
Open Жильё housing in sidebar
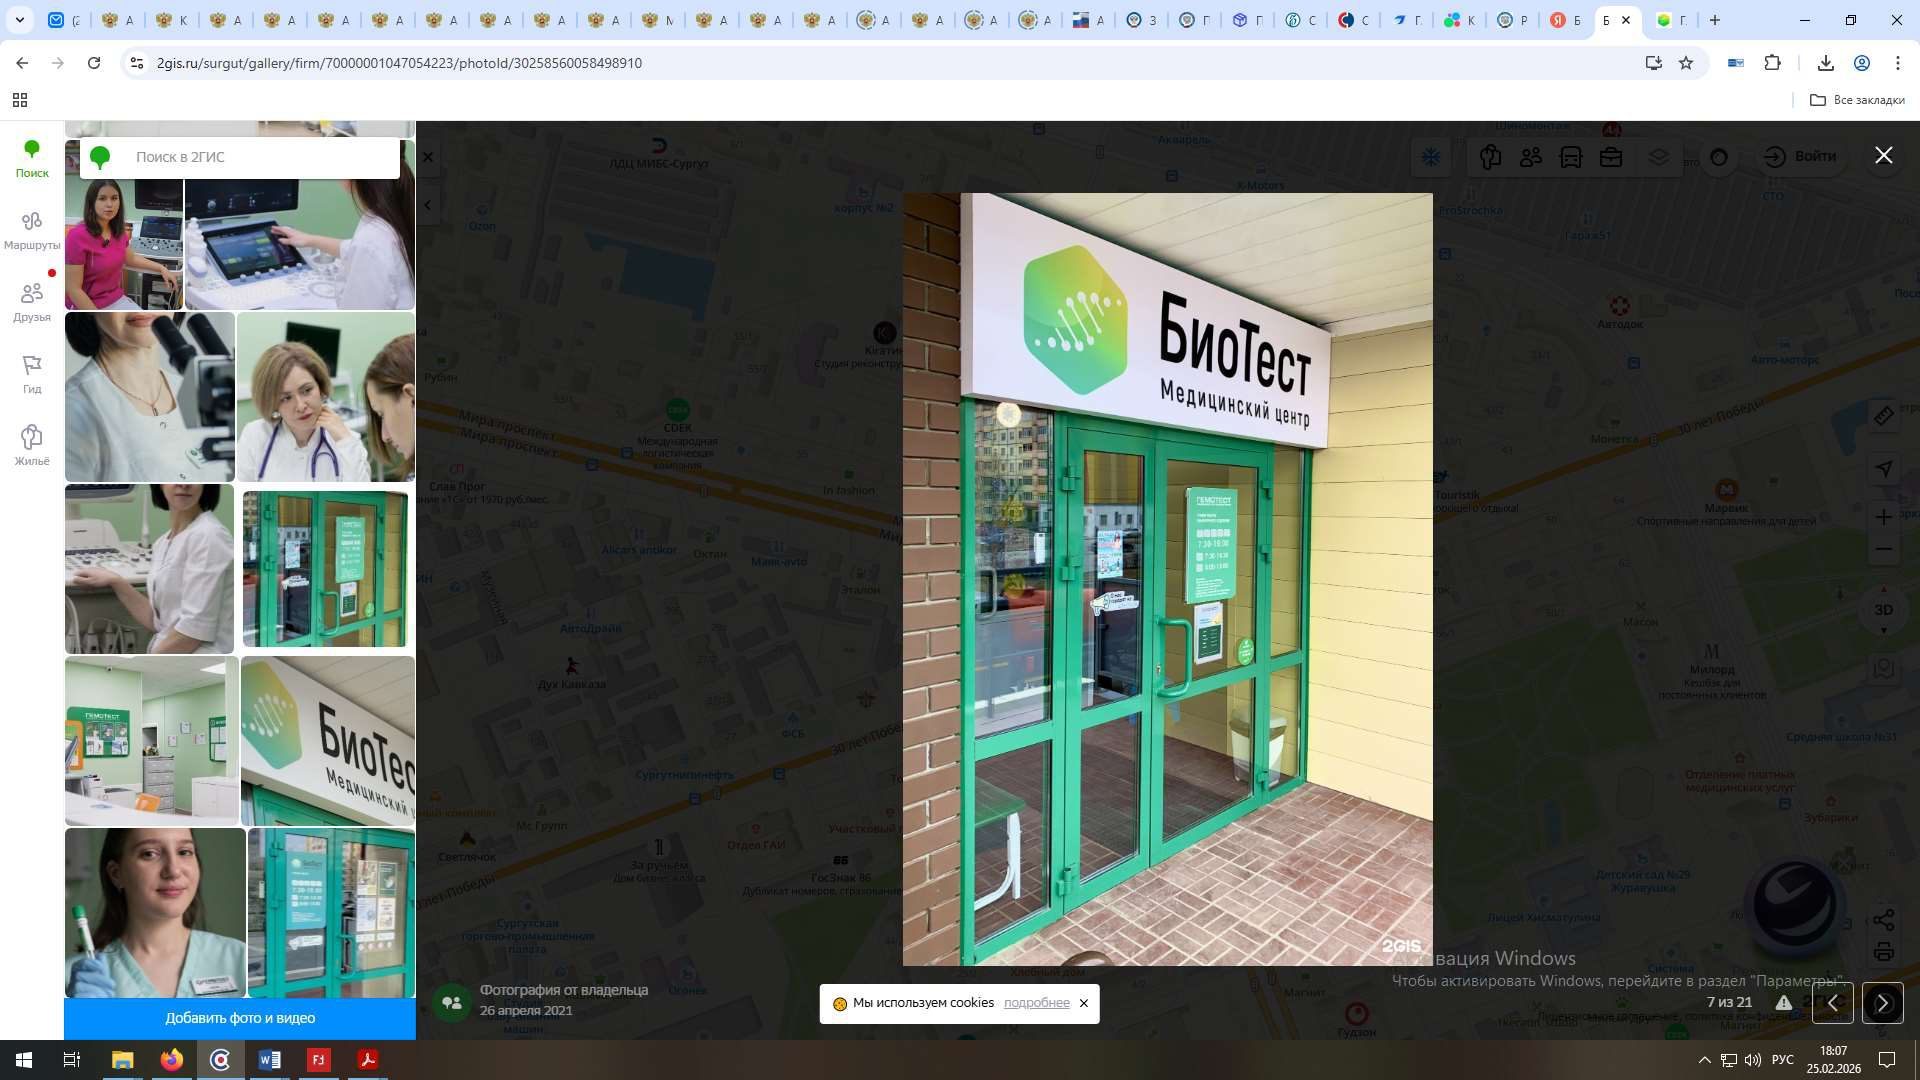click(32, 446)
